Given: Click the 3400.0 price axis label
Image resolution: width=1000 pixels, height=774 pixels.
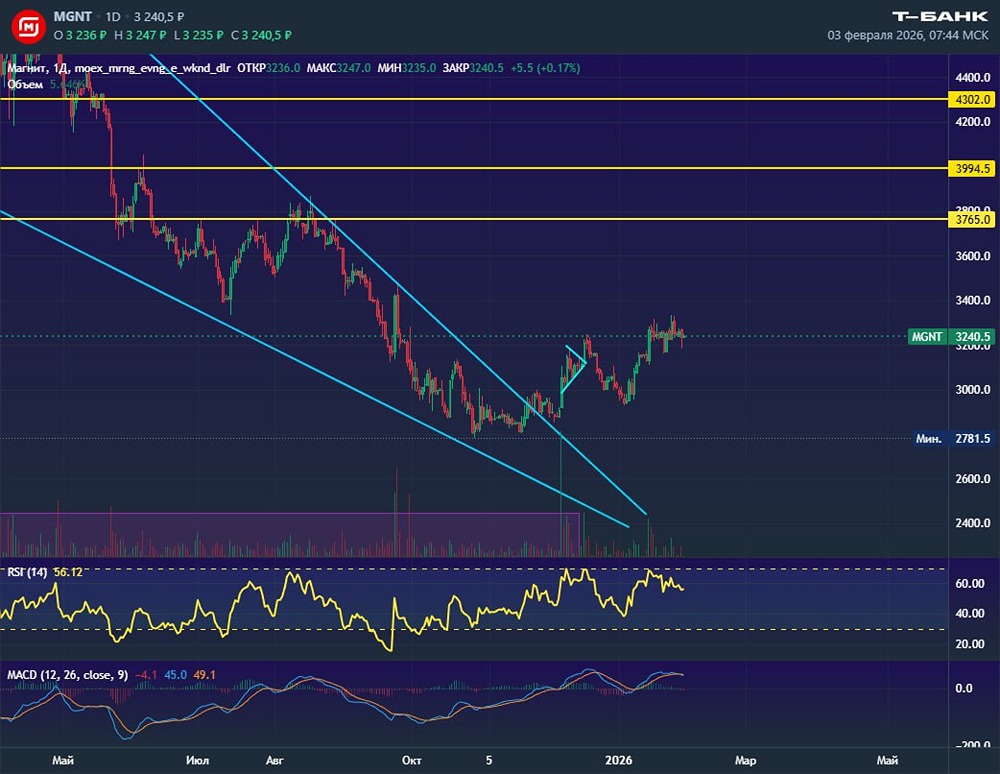Looking at the screenshot, I should [x=973, y=300].
